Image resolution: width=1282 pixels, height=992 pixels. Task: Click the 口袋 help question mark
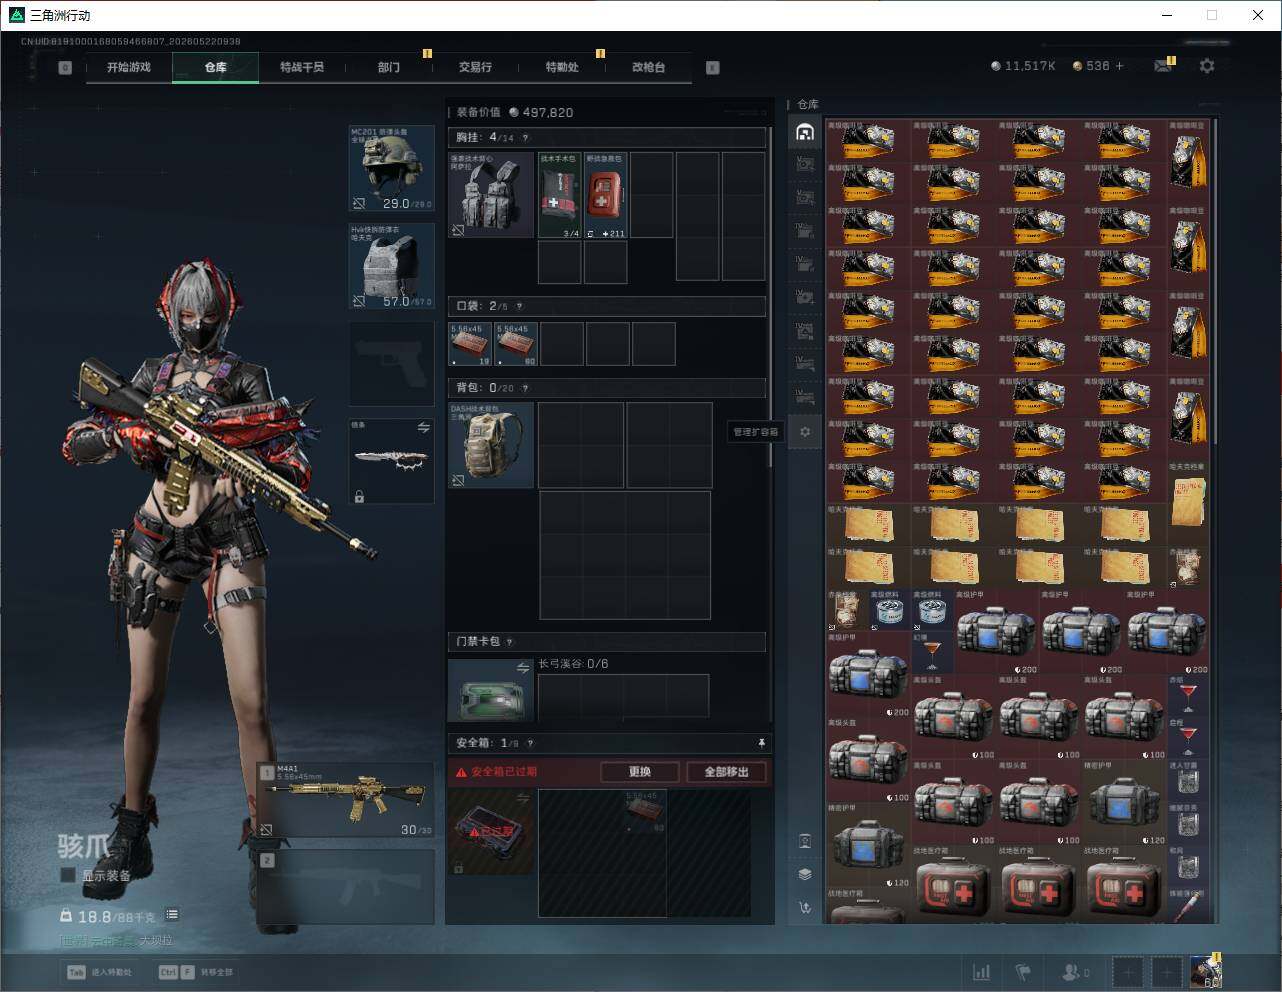click(519, 306)
